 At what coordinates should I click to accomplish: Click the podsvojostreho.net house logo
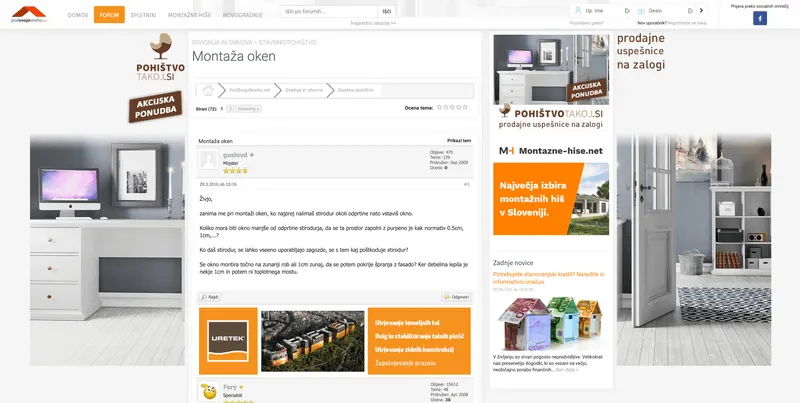(29, 14)
